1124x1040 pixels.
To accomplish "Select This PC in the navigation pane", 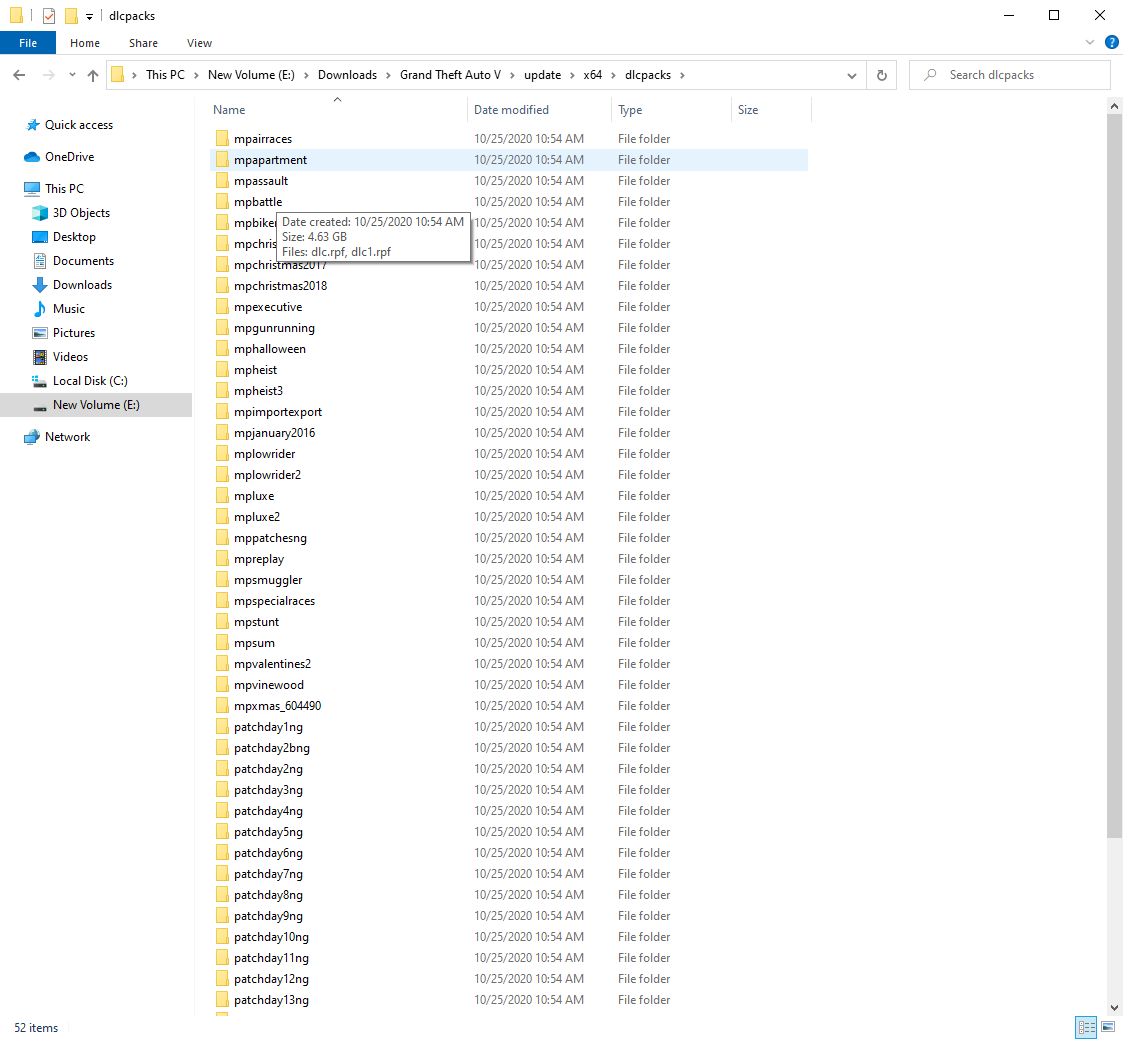I will click(x=64, y=189).
